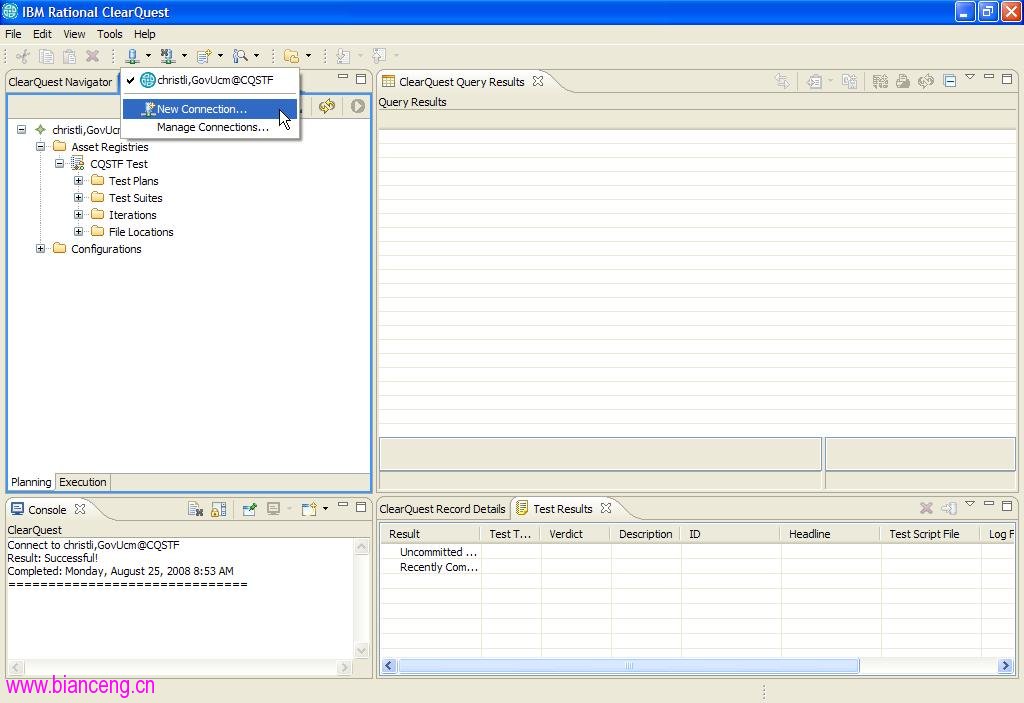Switch to the Execution tab
The image size is (1024, 703).
pyautogui.click(x=83, y=482)
